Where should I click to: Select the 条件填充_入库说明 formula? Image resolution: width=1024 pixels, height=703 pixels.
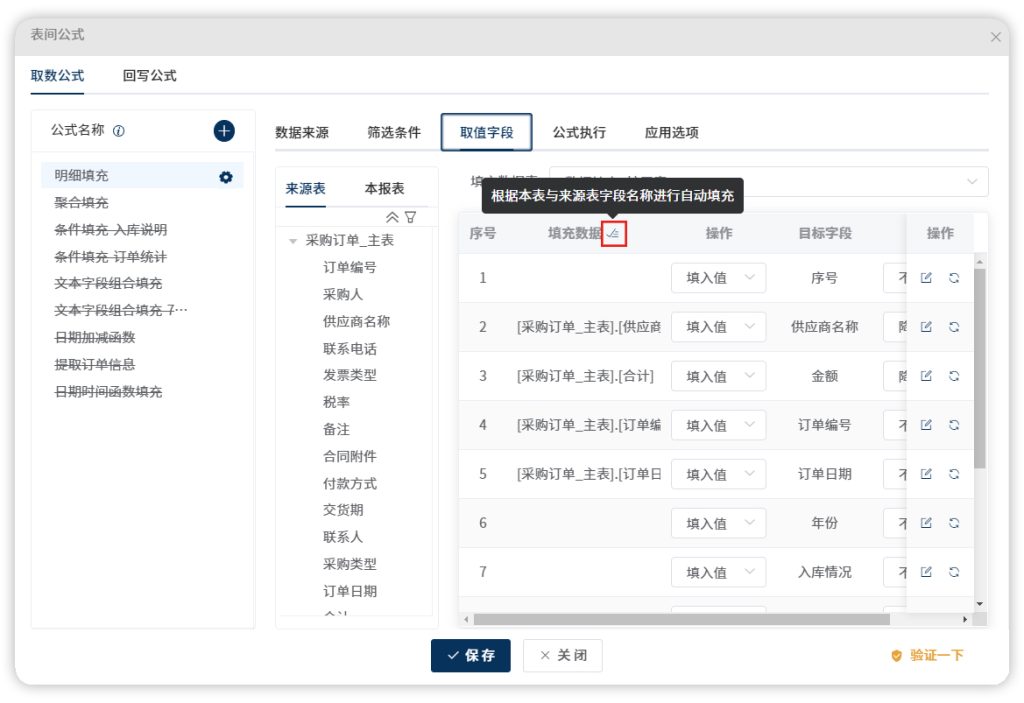click(110, 230)
